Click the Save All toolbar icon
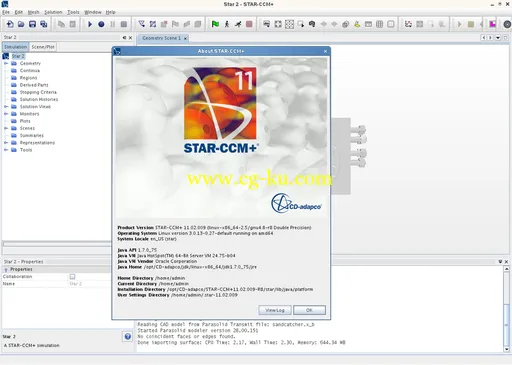 click(44, 24)
